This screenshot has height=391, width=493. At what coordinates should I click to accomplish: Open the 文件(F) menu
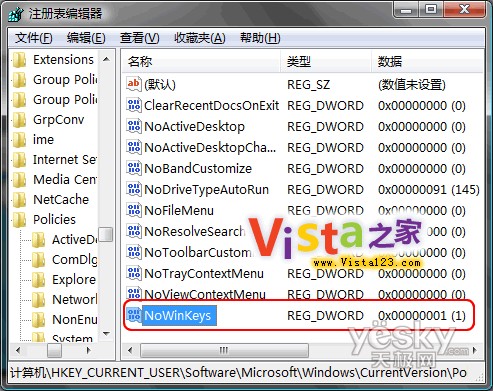click(34, 38)
